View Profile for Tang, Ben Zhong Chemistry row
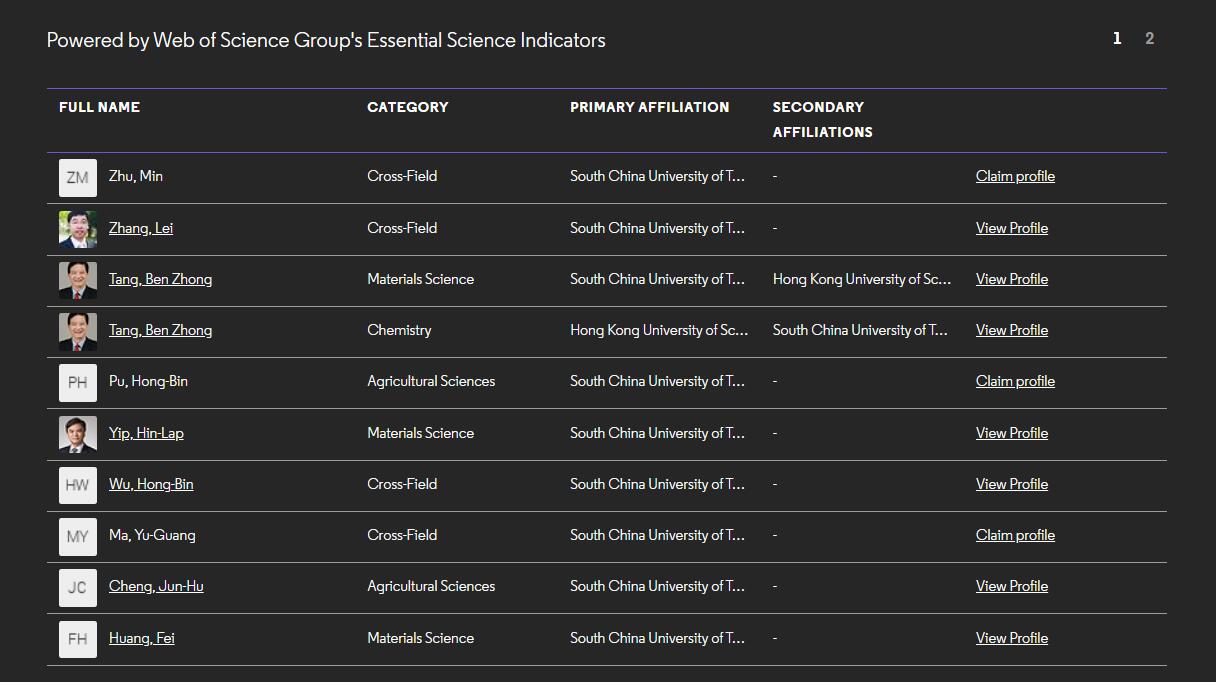Image resolution: width=1216 pixels, height=682 pixels. 1011,330
